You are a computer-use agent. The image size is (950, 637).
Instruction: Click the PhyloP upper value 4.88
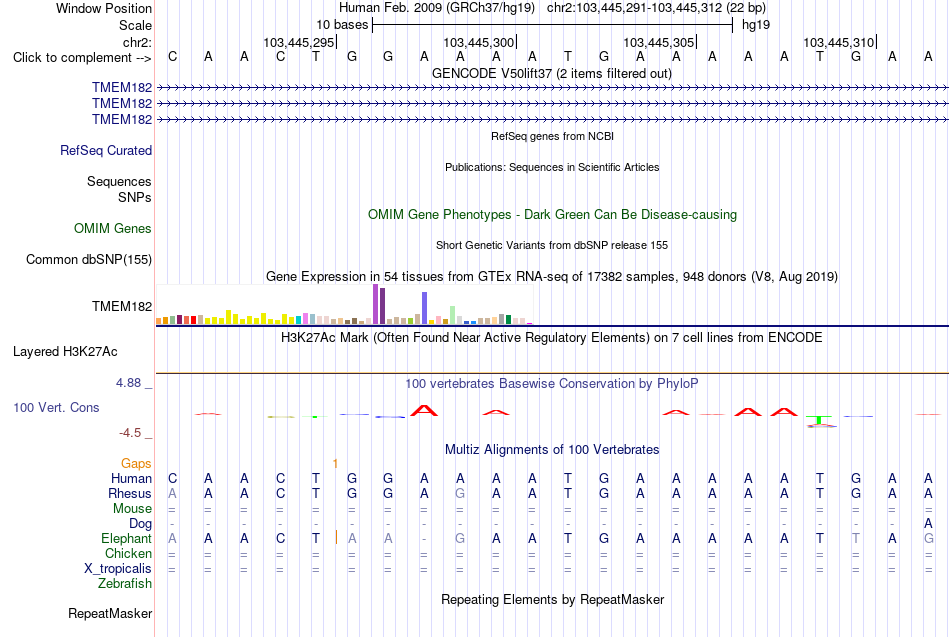[128, 383]
